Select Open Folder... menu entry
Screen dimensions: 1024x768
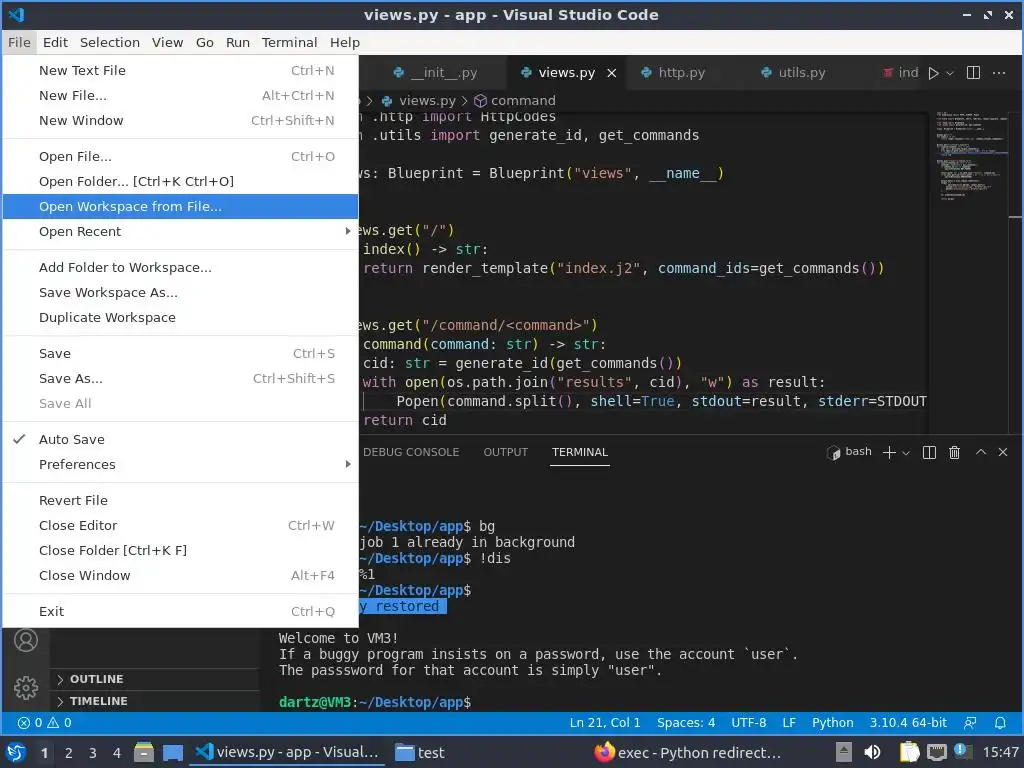tap(180, 182)
